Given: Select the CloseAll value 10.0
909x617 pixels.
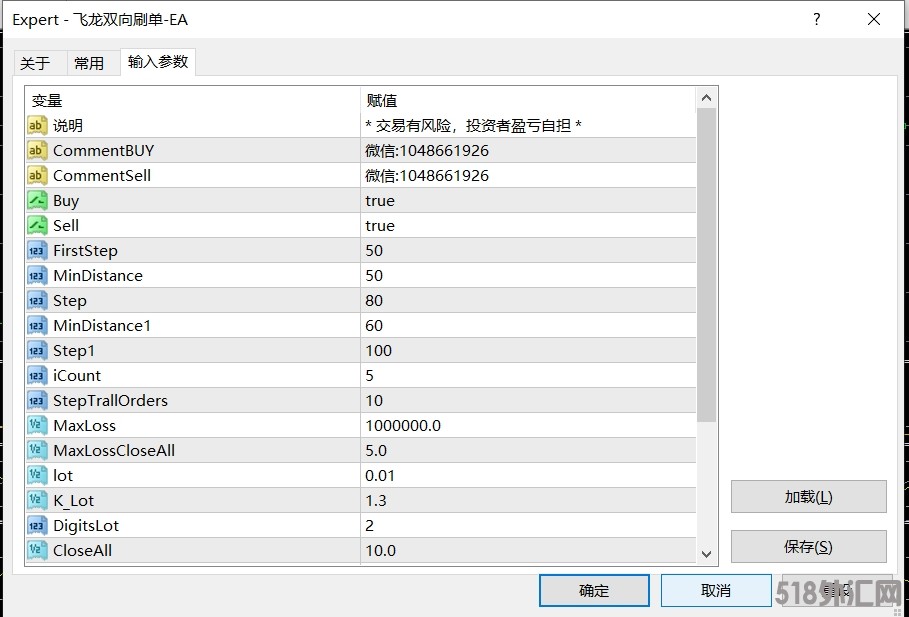Looking at the screenshot, I should [528, 550].
